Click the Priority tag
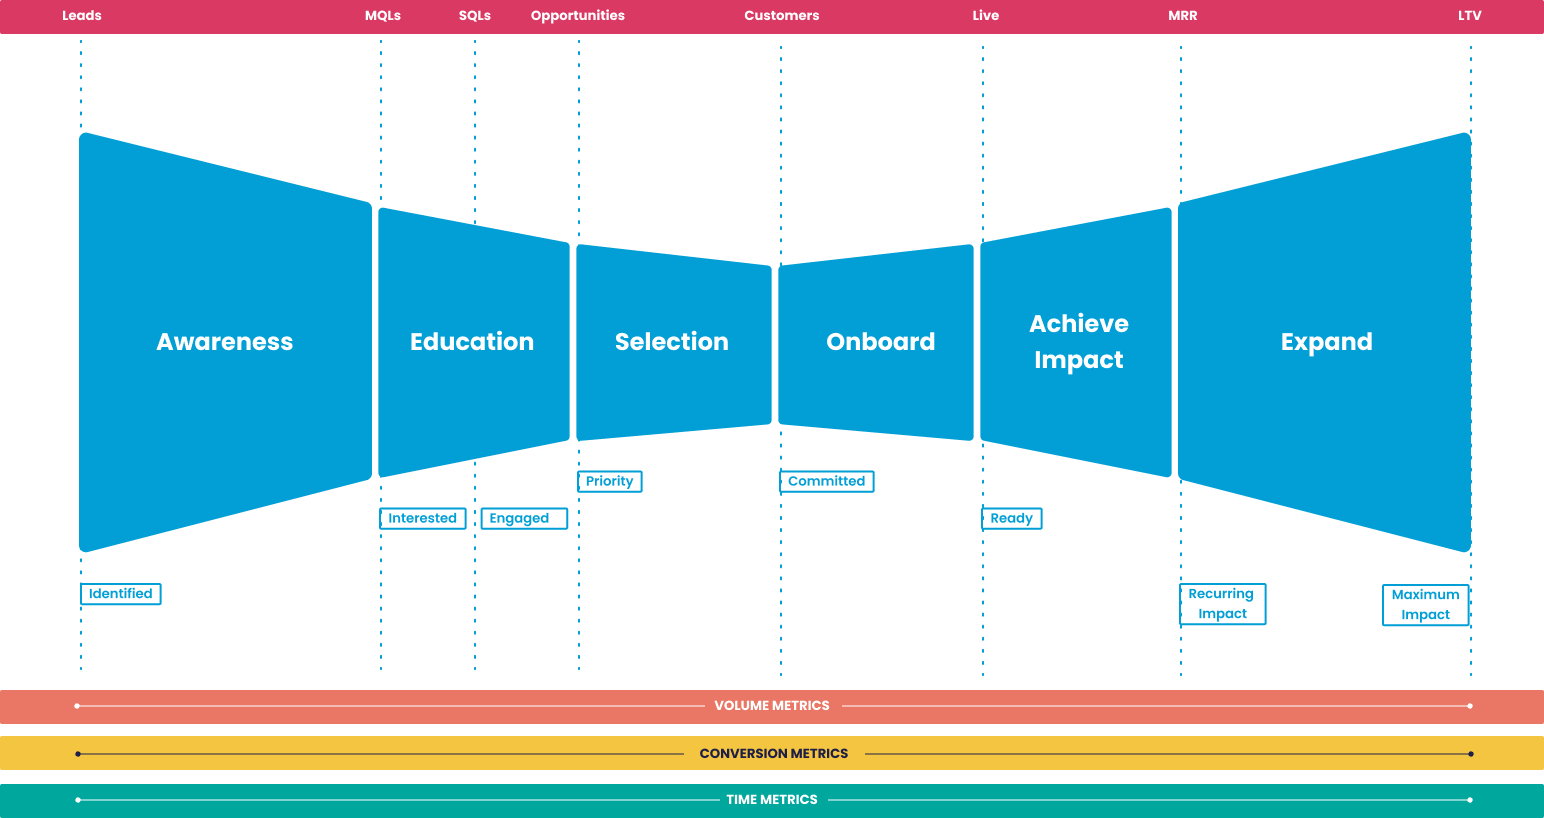The height and width of the screenshot is (818, 1544). (x=610, y=481)
